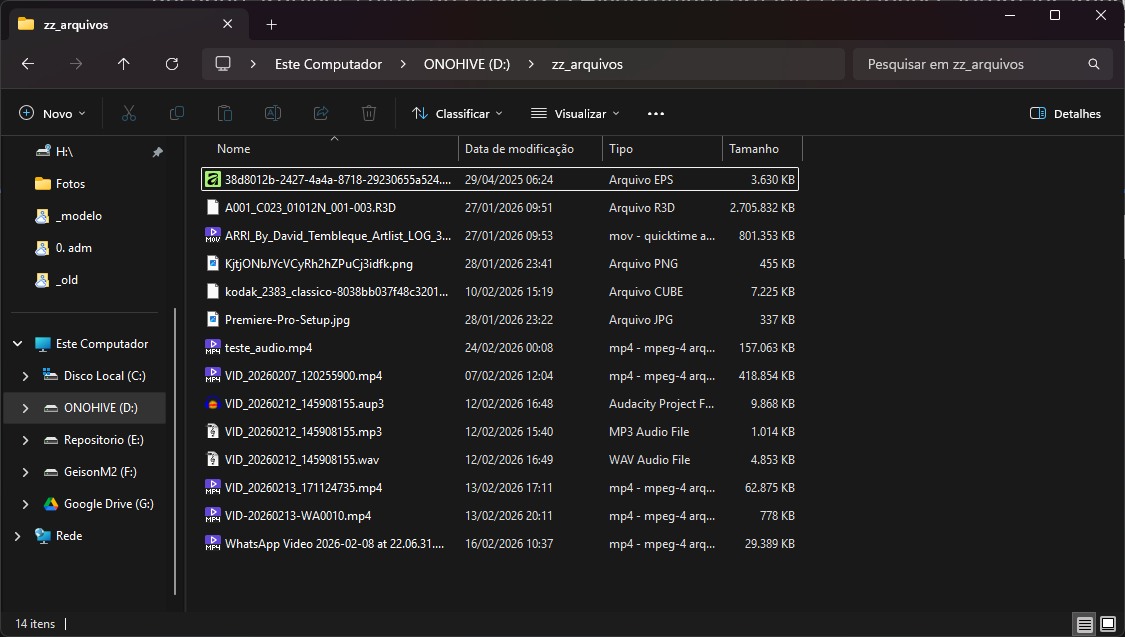Image resolution: width=1125 pixels, height=637 pixels.
Task: Click the Refresh icon in navigation bar
Action: click(x=172, y=64)
